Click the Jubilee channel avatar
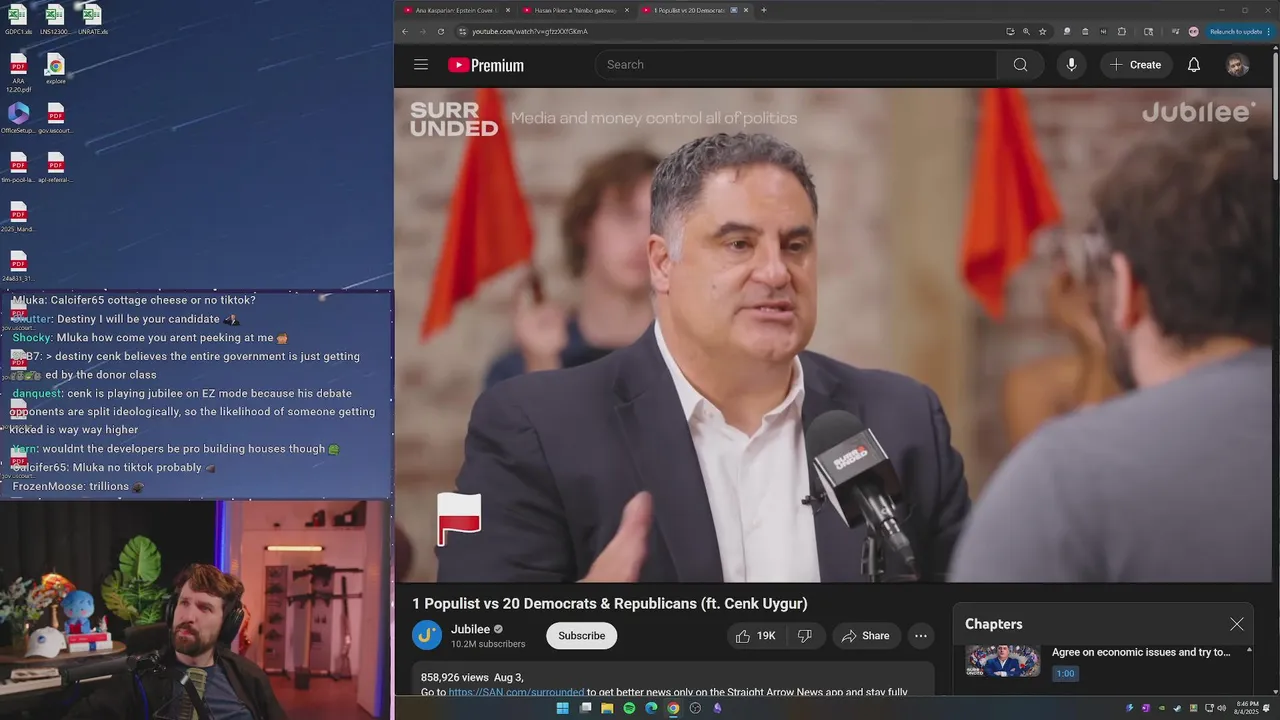Image resolution: width=1280 pixels, height=720 pixels. [427, 635]
